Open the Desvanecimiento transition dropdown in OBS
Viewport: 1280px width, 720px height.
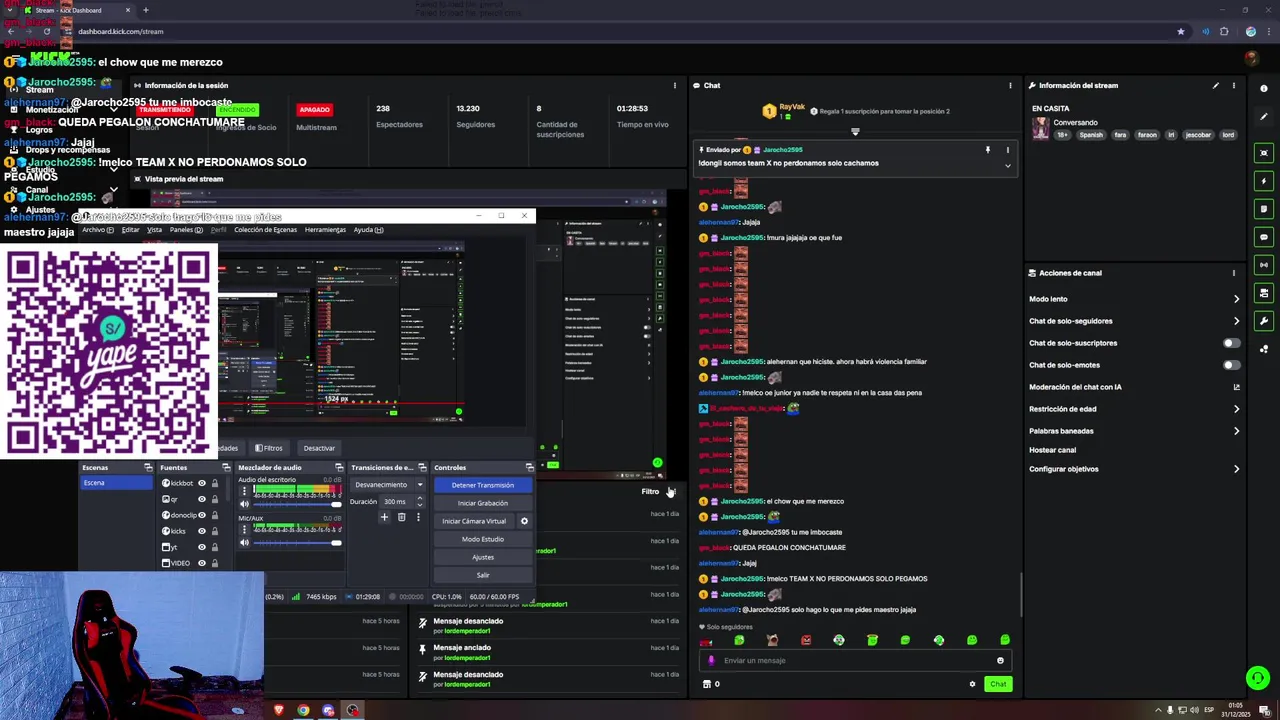(x=388, y=485)
